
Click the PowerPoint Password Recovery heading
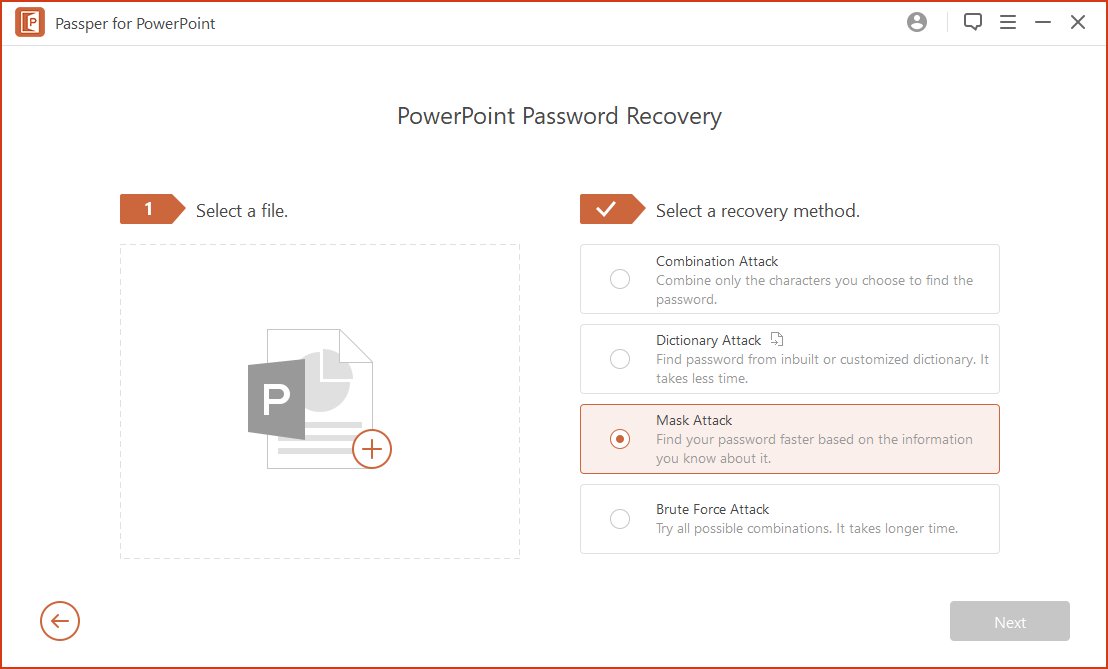559,116
